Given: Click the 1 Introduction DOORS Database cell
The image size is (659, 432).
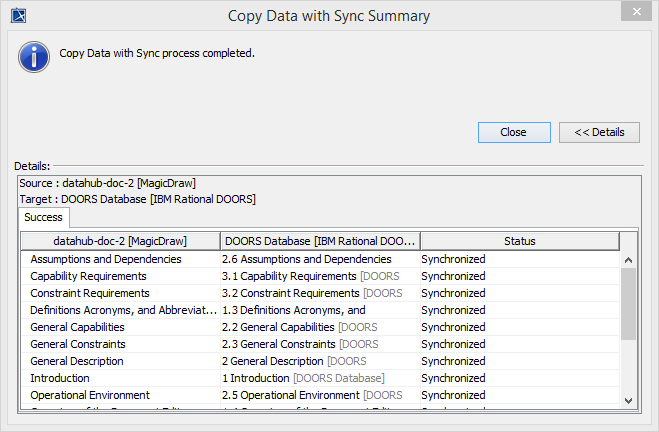Looking at the screenshot, I should (303, 378).
